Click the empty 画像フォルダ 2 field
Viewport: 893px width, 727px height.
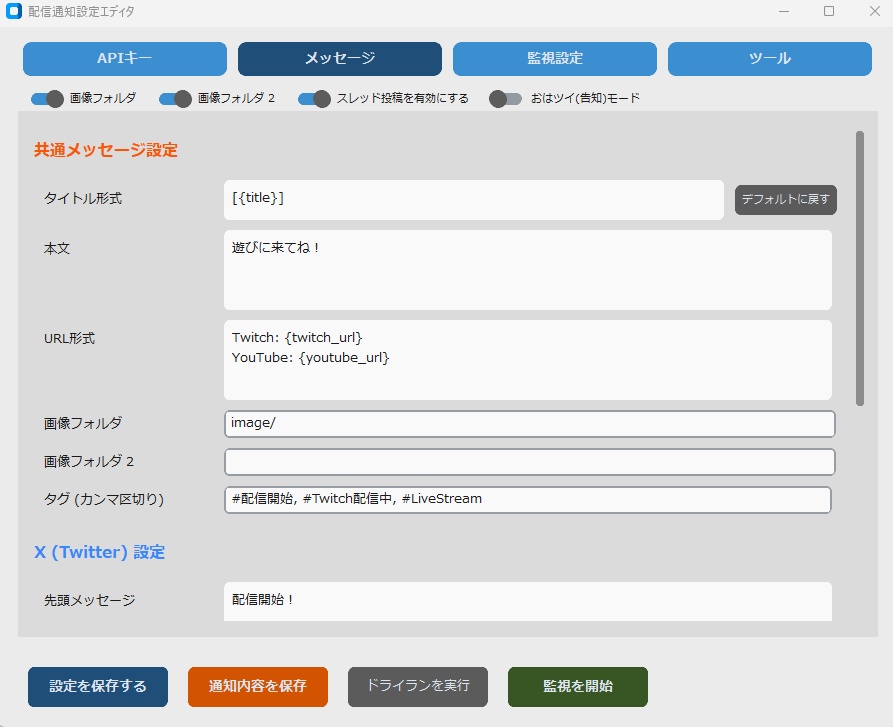pos(530,462)
